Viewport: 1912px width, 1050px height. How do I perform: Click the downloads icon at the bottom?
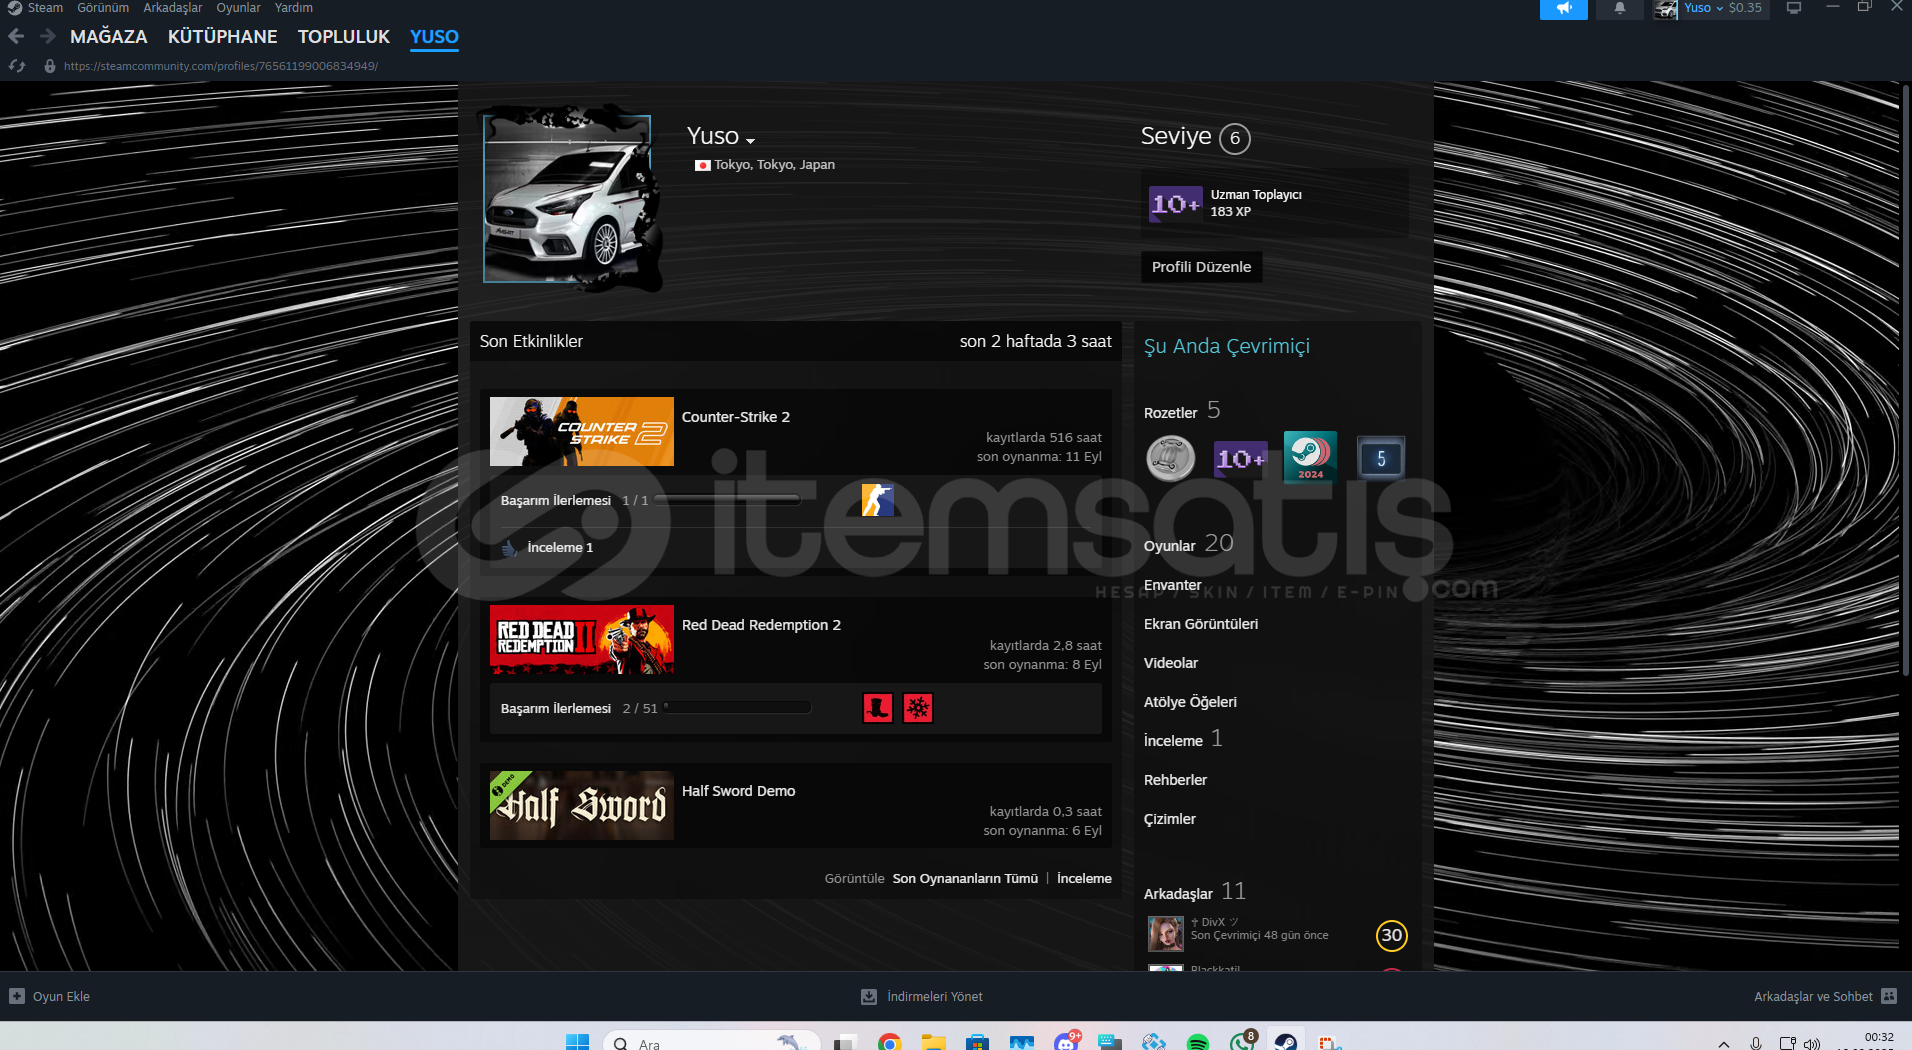pyautogui.click(x=869, y=997)
